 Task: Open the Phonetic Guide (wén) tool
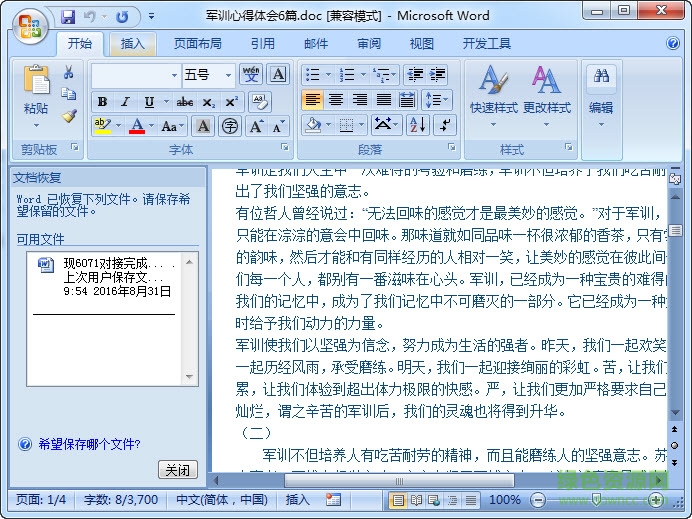[251, 74]
